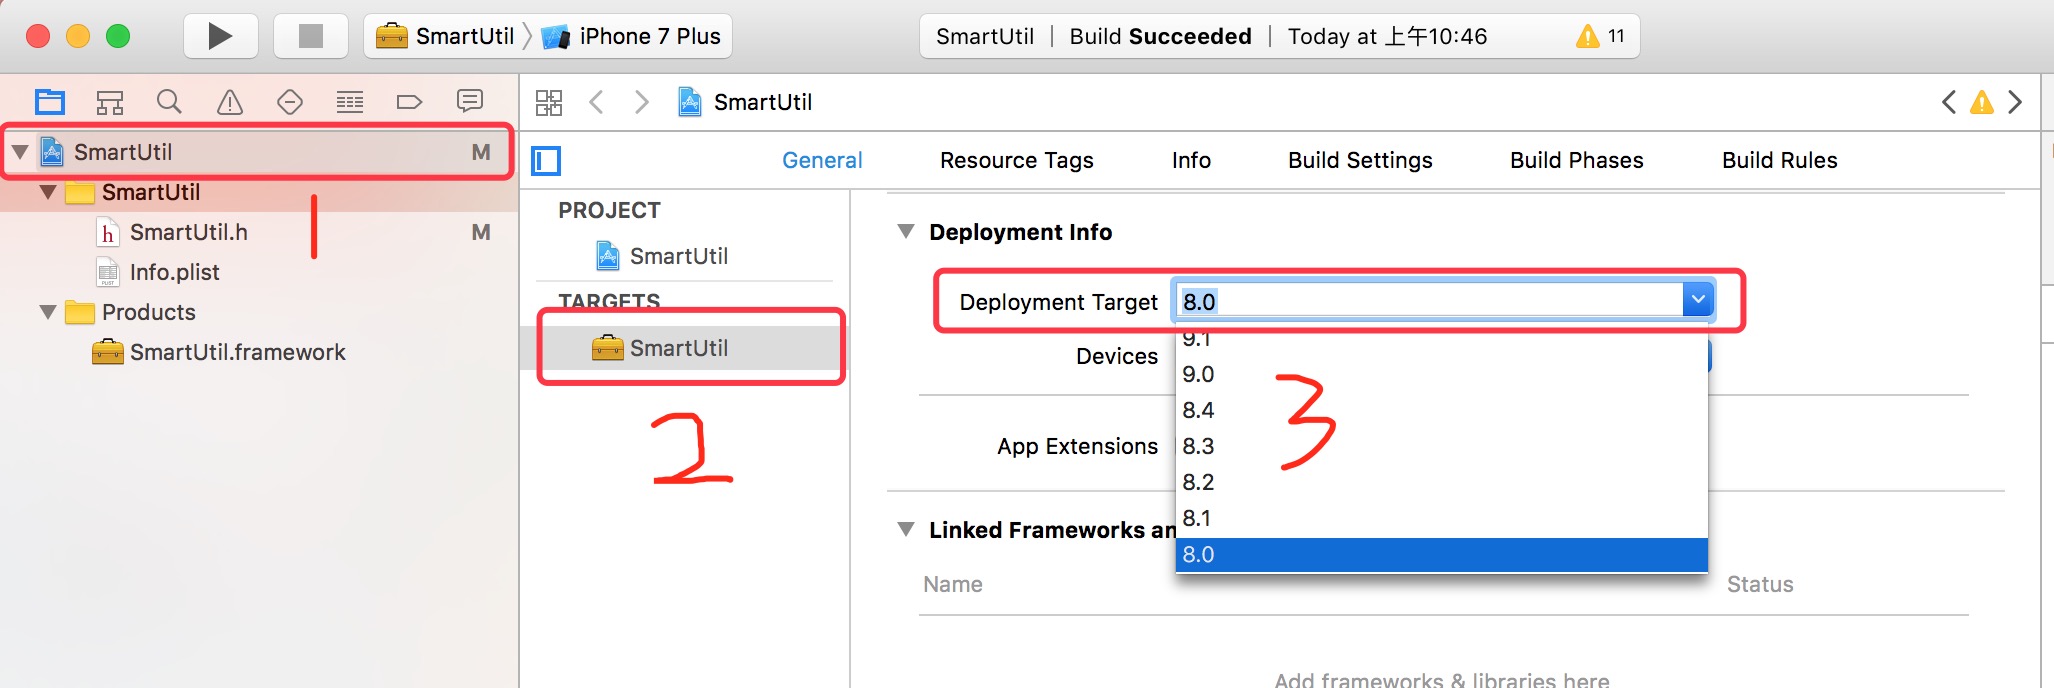The height and width of the screenshot is (688, 2054).
Task: Open the Report navigator speech-bubble icon
Action: click(469, 101)
